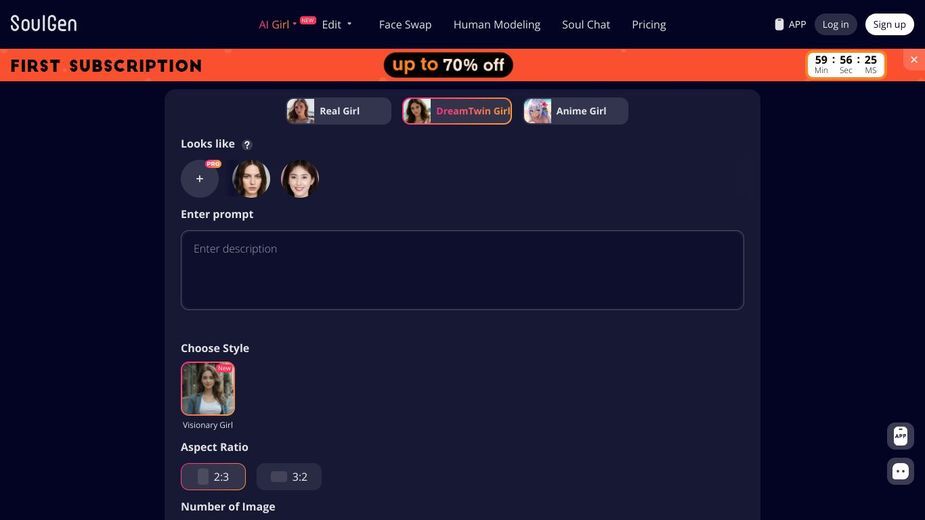The image size is (925, 520).
Task: Expand the AI Girl dropdown menu
Action: 278,25
